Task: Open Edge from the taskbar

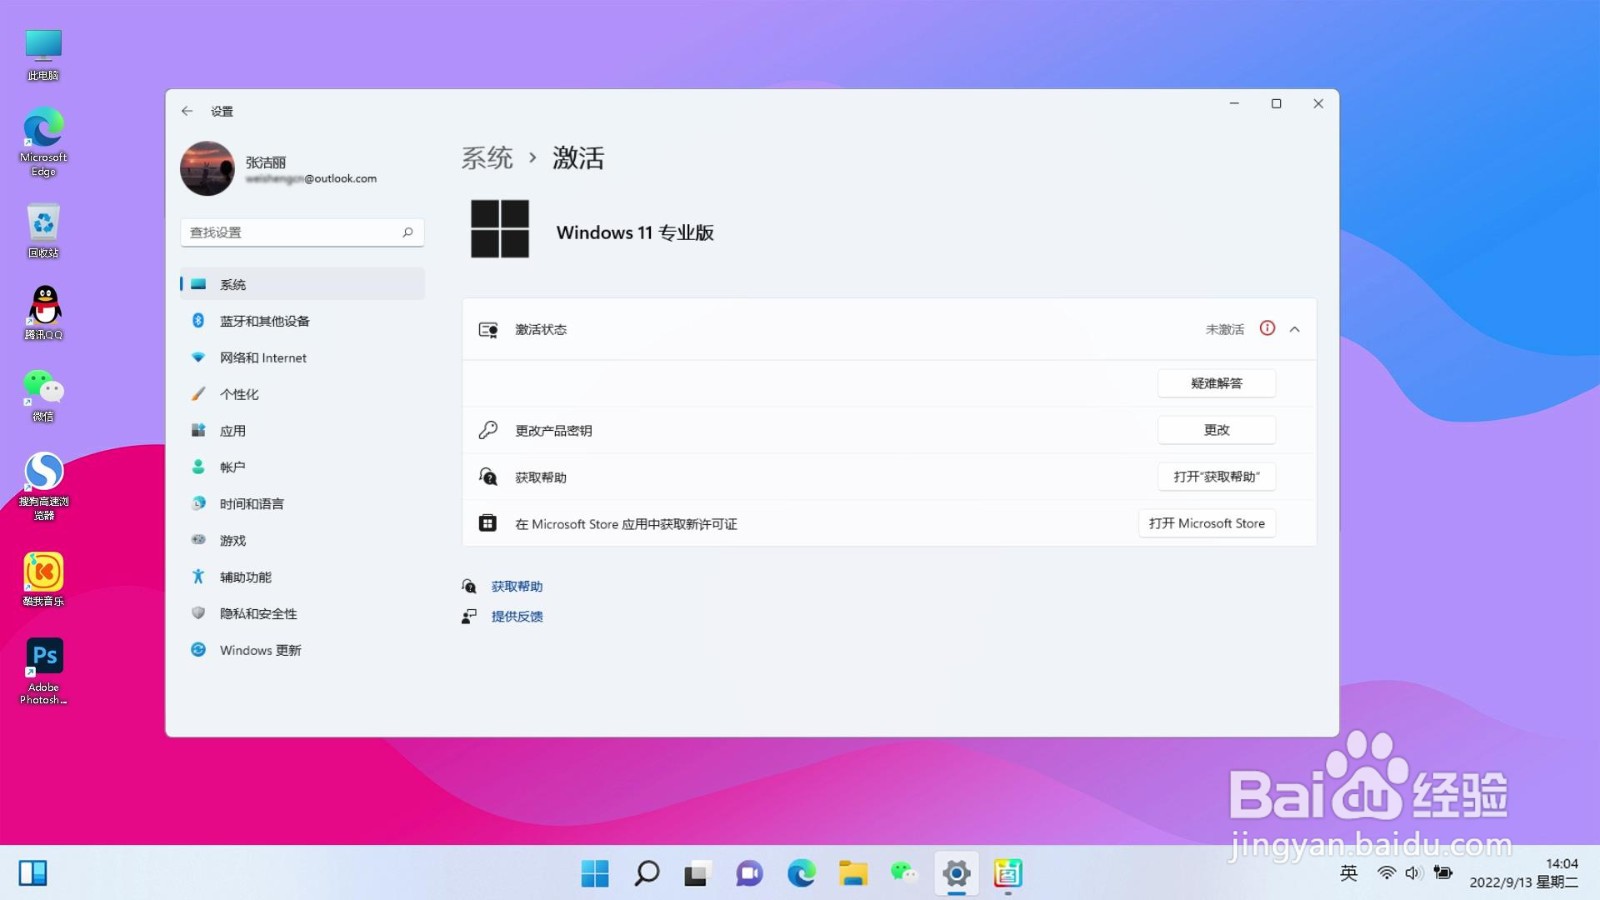Action: coord(801,873)
